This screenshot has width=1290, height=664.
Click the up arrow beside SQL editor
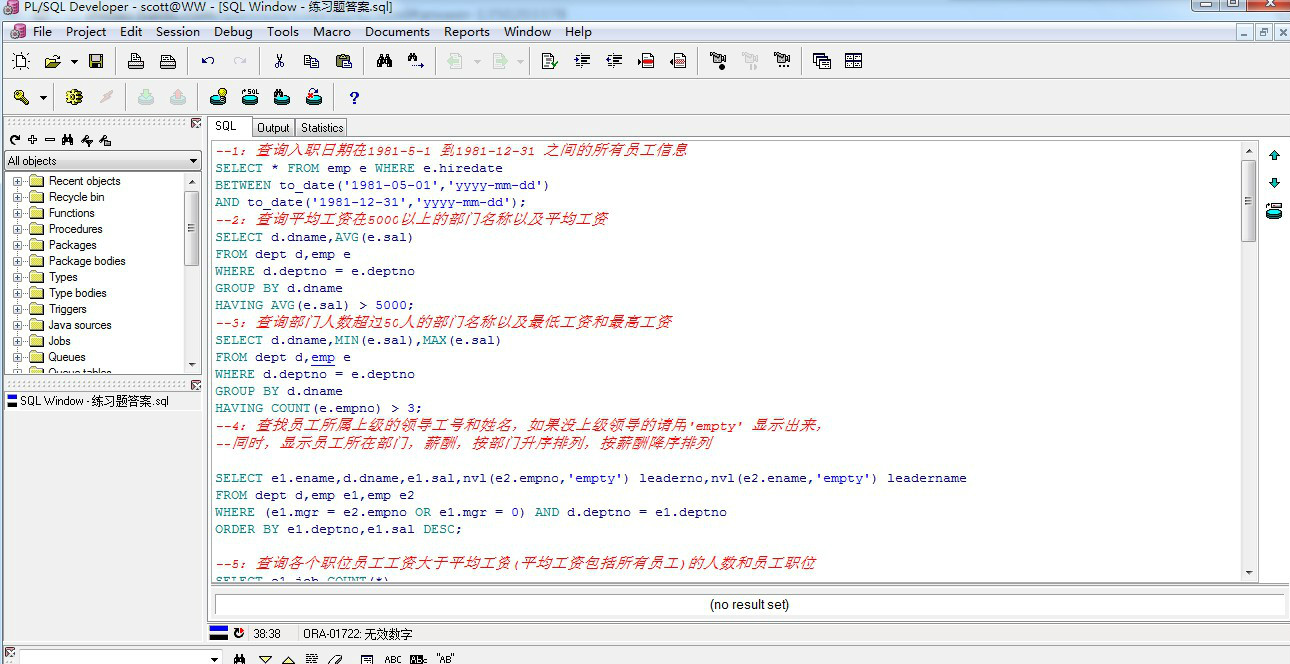pyautogui.click(x=1274, y=155)
